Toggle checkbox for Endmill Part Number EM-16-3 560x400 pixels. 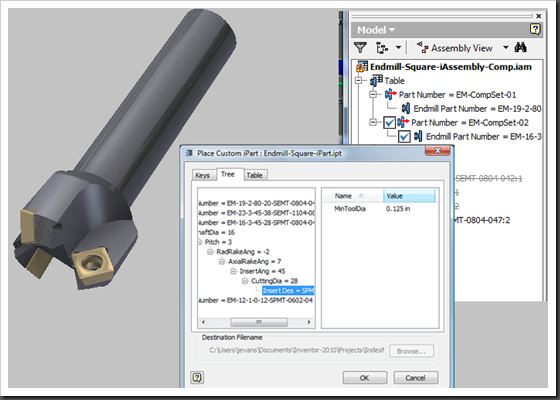coord(404,136)
